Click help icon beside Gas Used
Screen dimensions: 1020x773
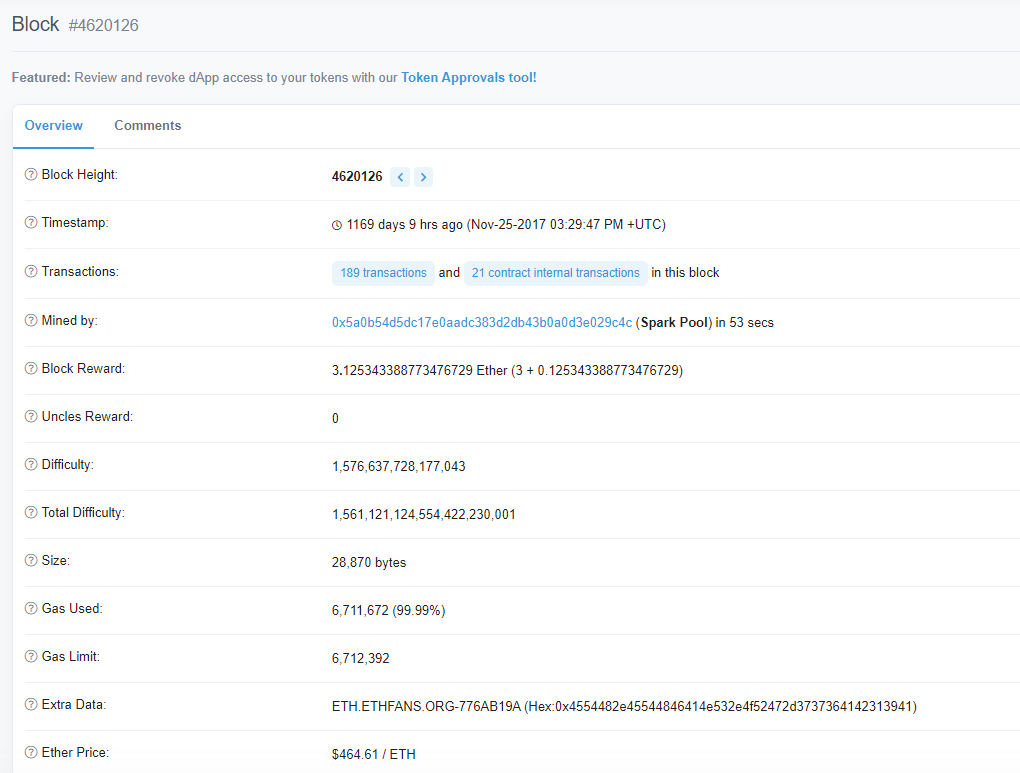coord(31,609)
